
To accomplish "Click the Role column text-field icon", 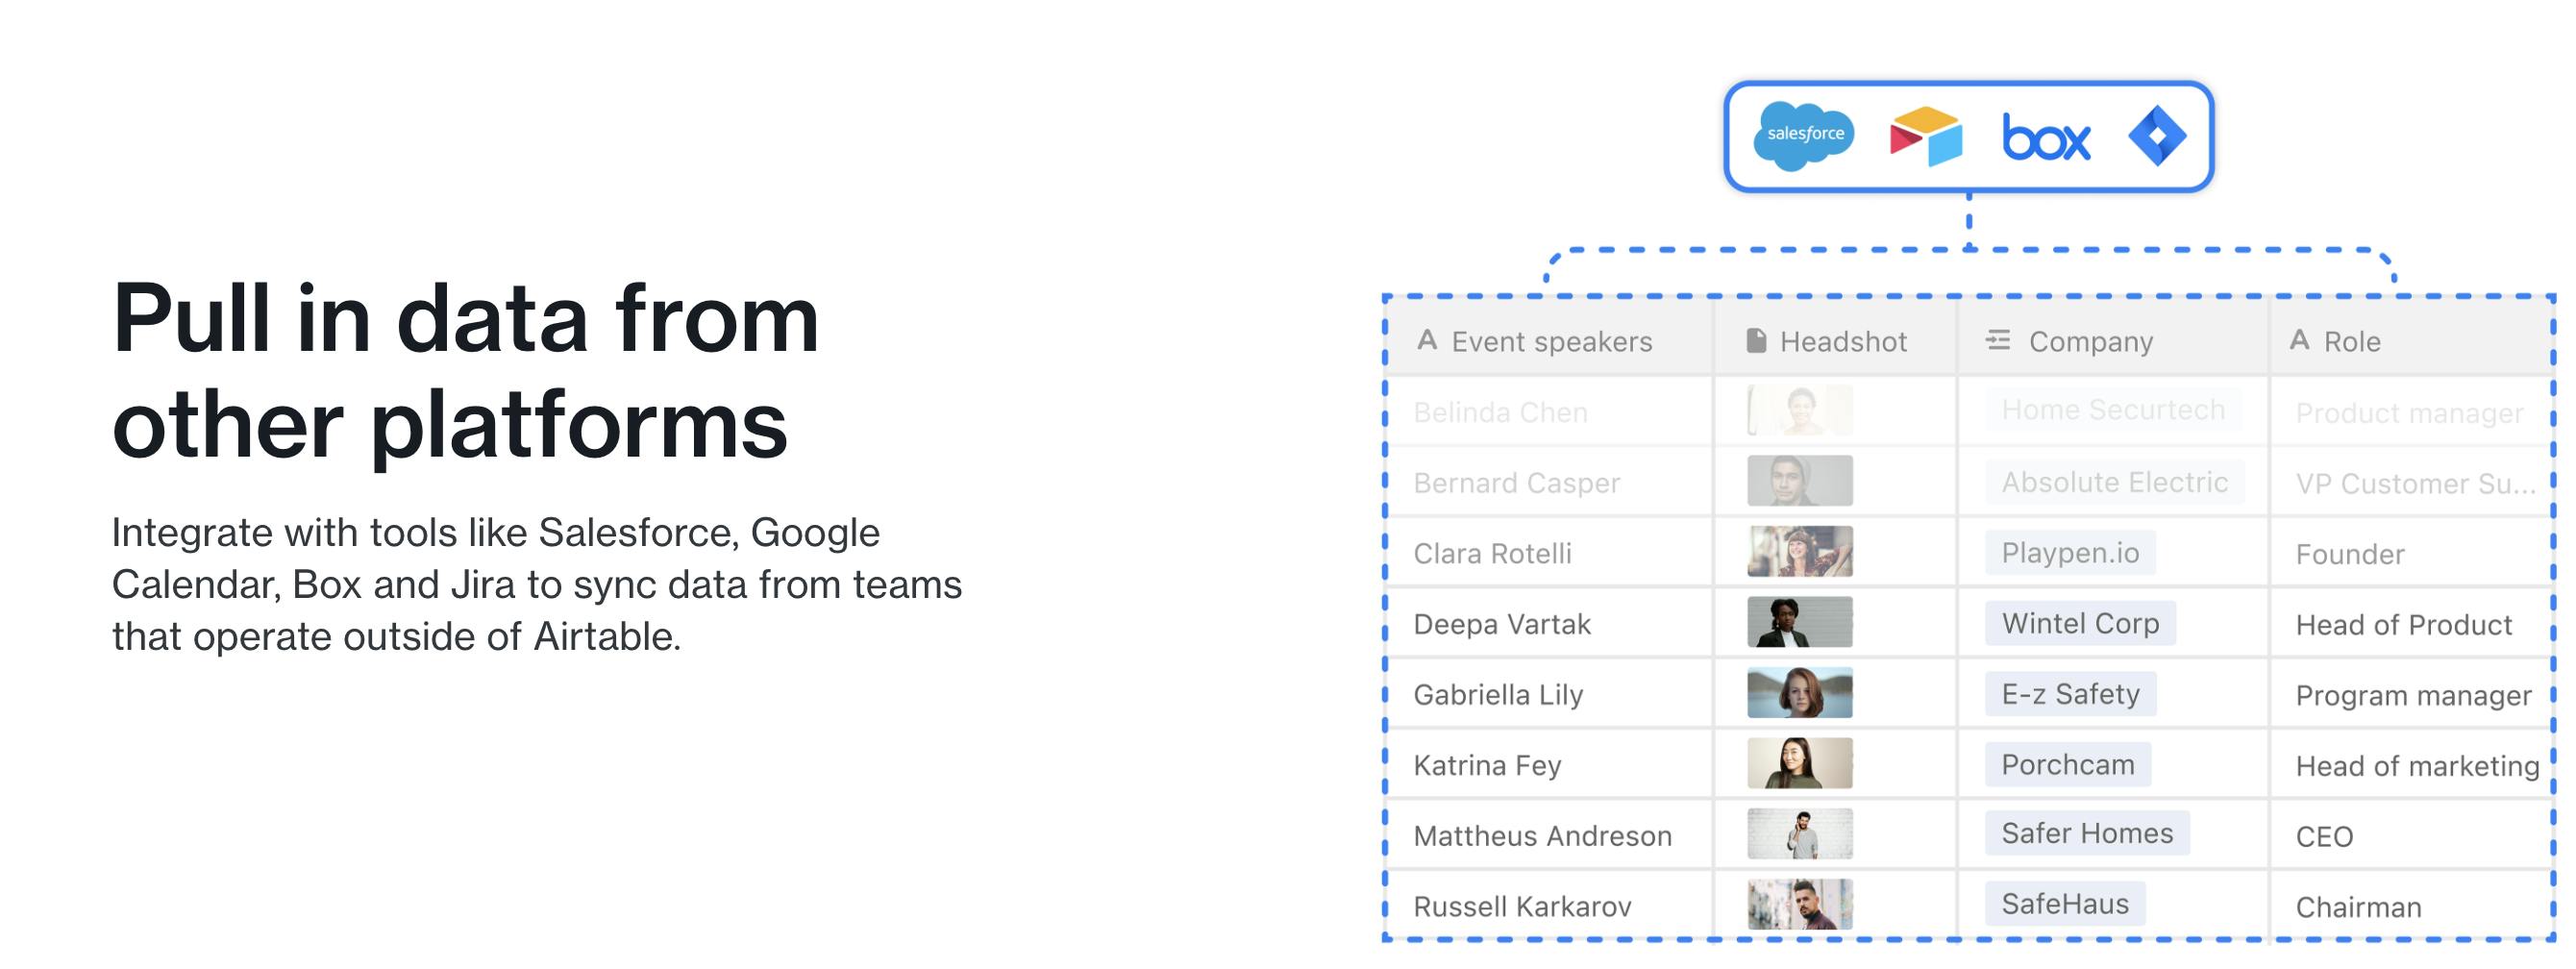I will pyautogui.click(x=2299, y=341).
